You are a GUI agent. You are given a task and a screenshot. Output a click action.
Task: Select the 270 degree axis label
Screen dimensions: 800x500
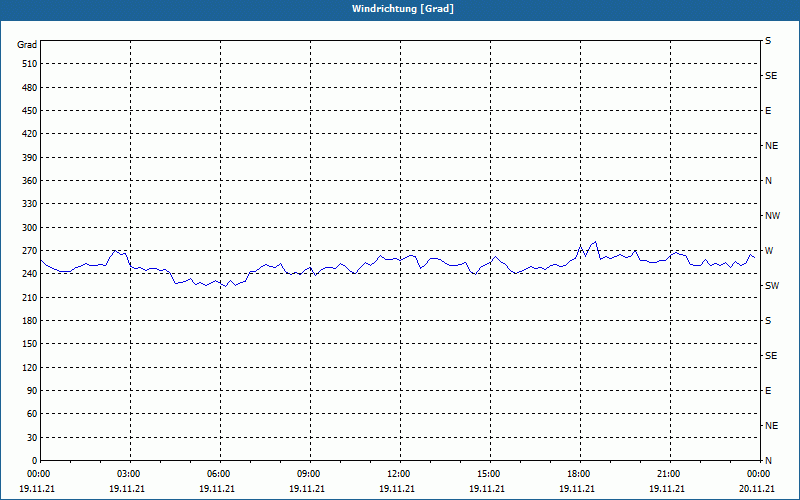pos(30,251)
